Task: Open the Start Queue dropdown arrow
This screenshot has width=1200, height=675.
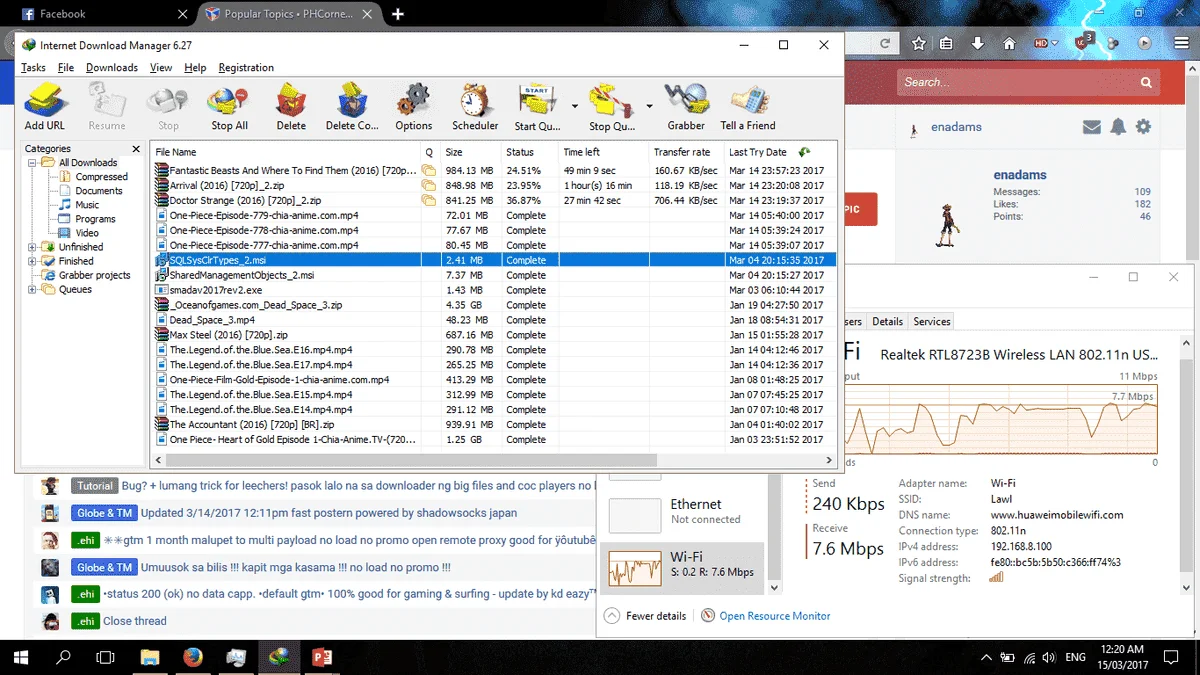Action: [x=574, y=105]
